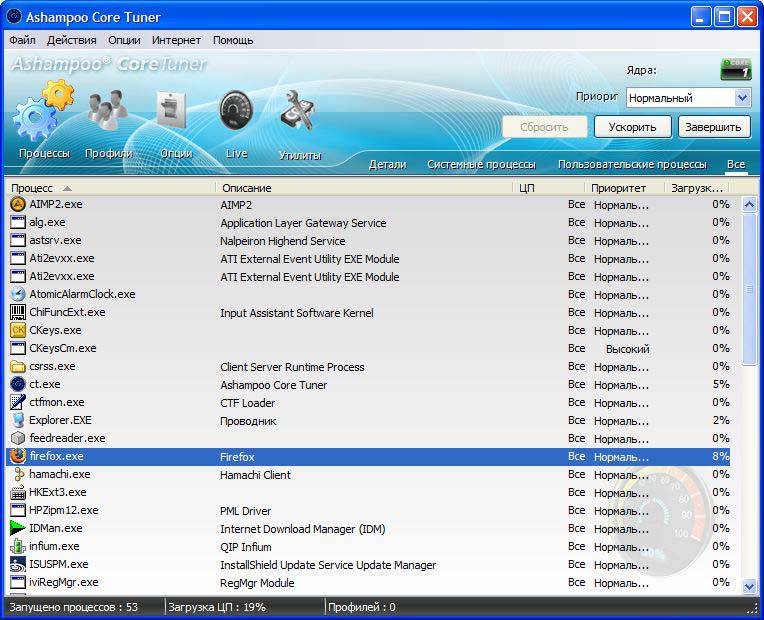
Task: Click Internet Download Manager (IDM) description
Action: tap(303, 529)
